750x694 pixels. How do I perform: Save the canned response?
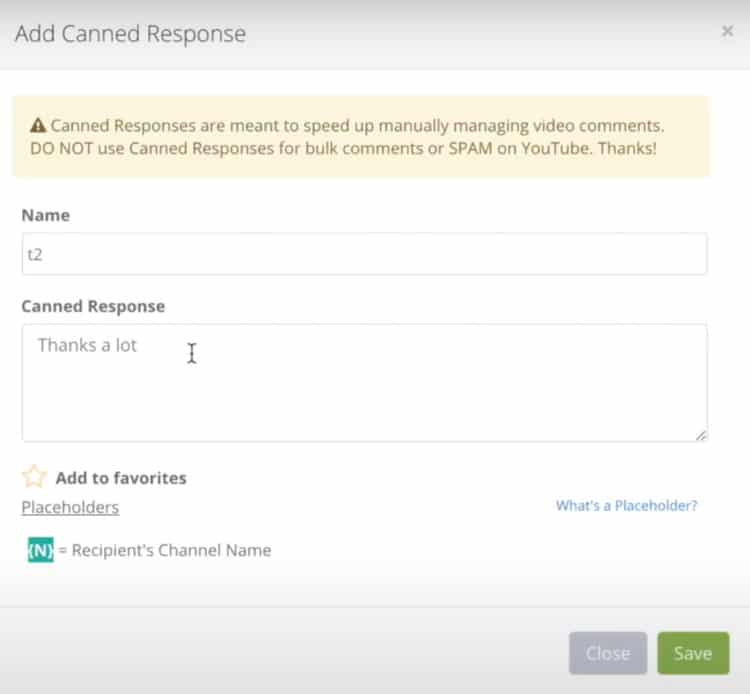[693, 653]
